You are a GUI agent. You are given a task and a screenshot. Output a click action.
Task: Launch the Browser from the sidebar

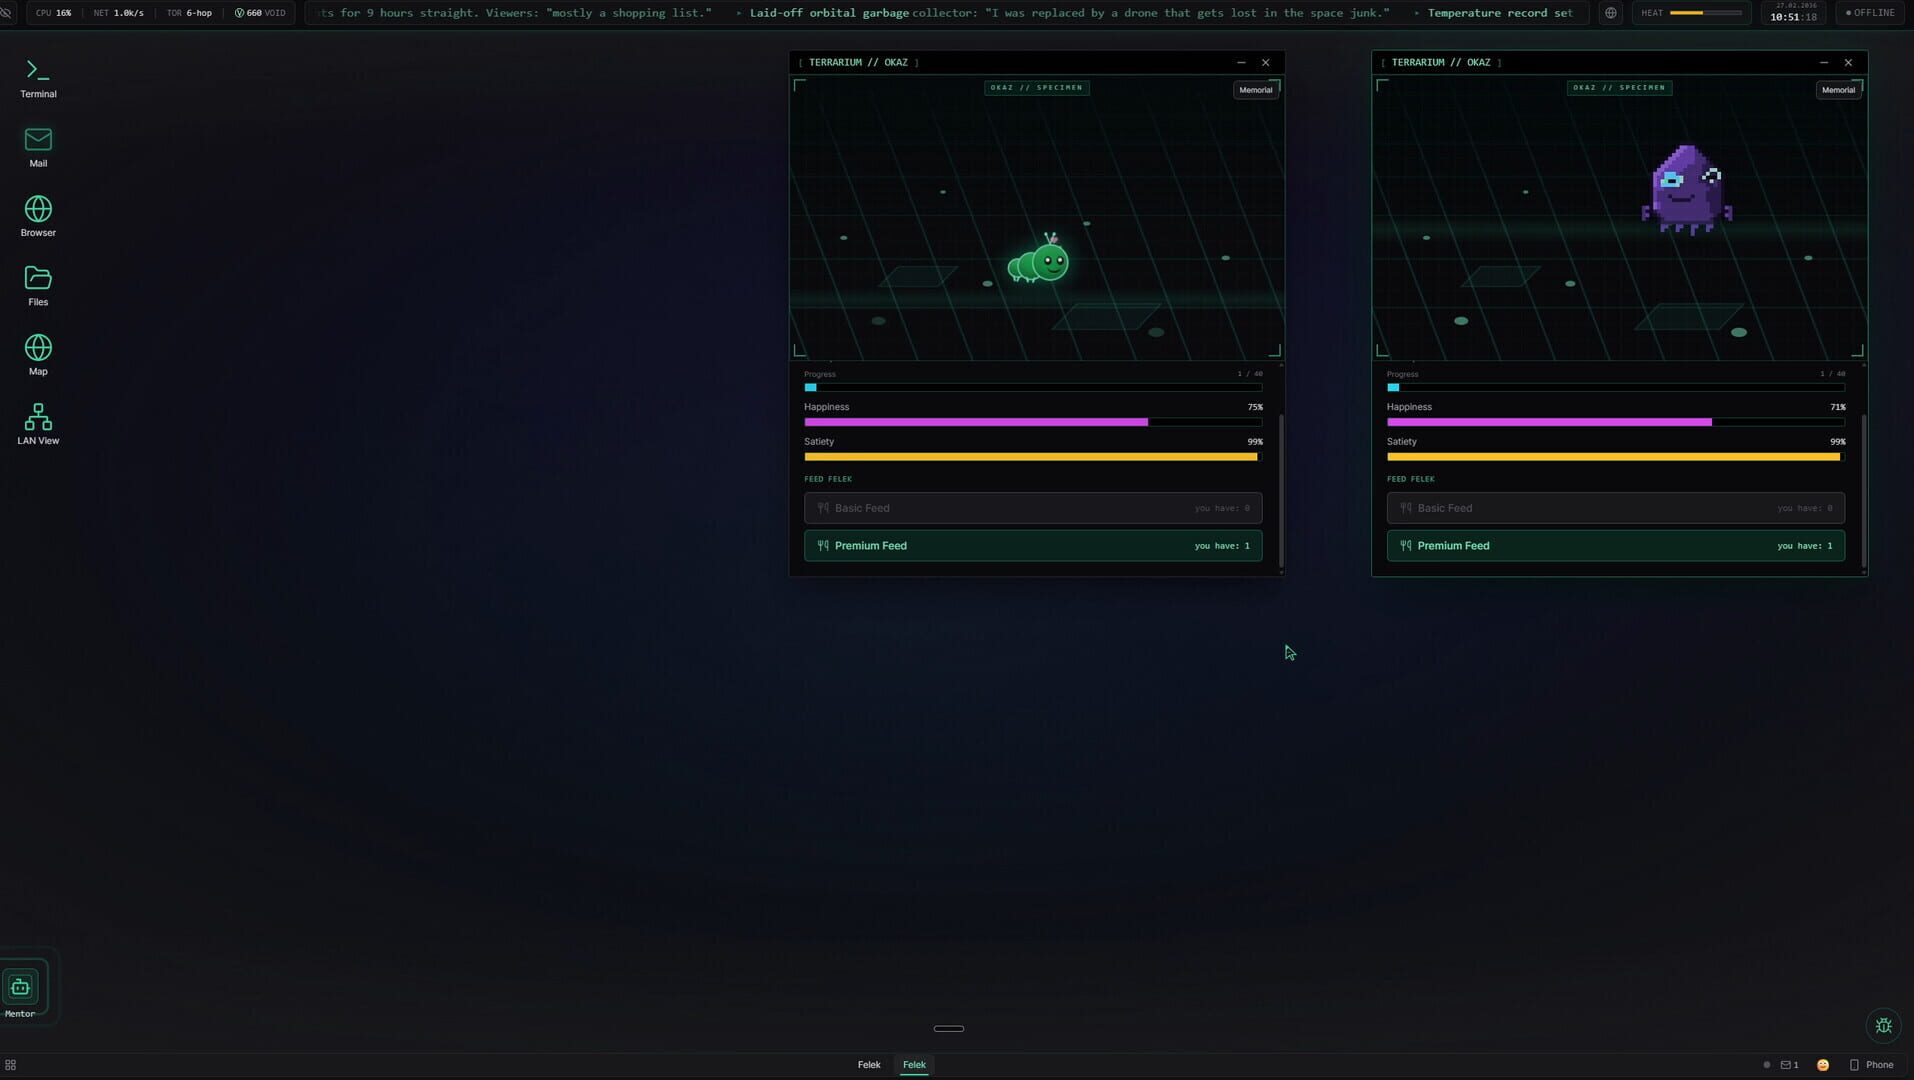click(x=38, y=217)
